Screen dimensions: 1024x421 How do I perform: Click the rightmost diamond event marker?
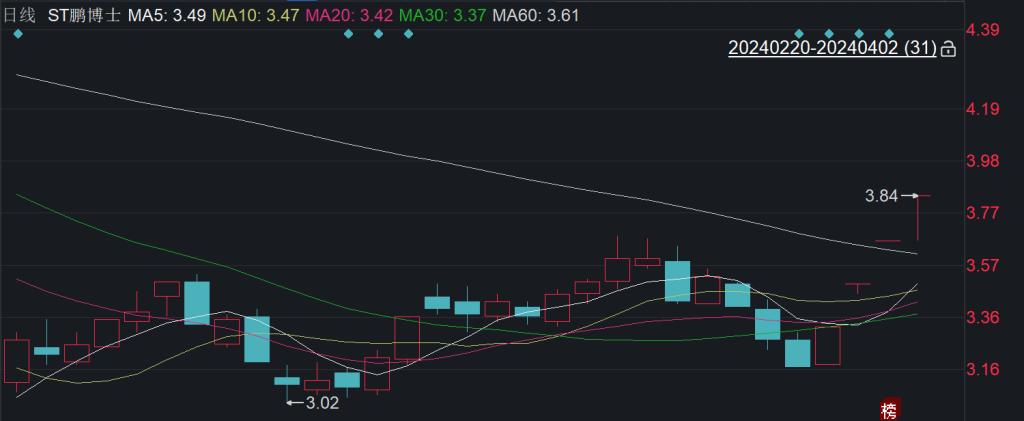(x=889, y=34)
